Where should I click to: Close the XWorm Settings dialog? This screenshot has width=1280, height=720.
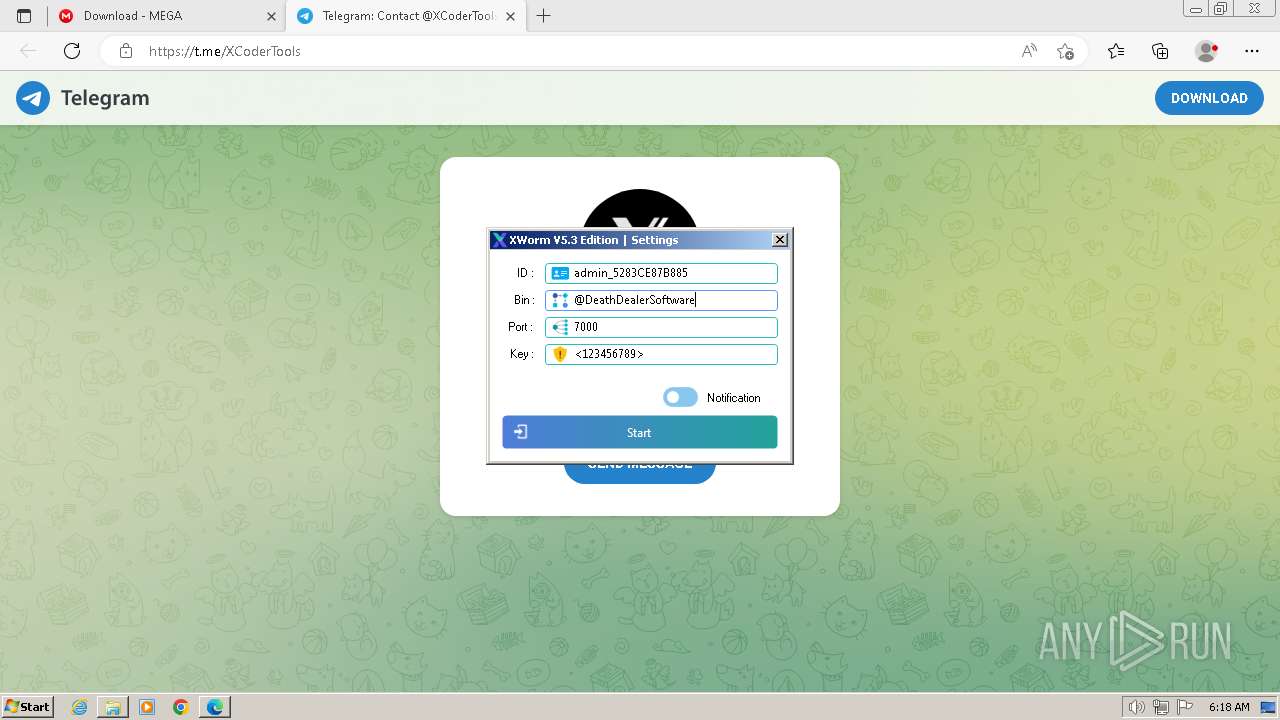[780, 240]
